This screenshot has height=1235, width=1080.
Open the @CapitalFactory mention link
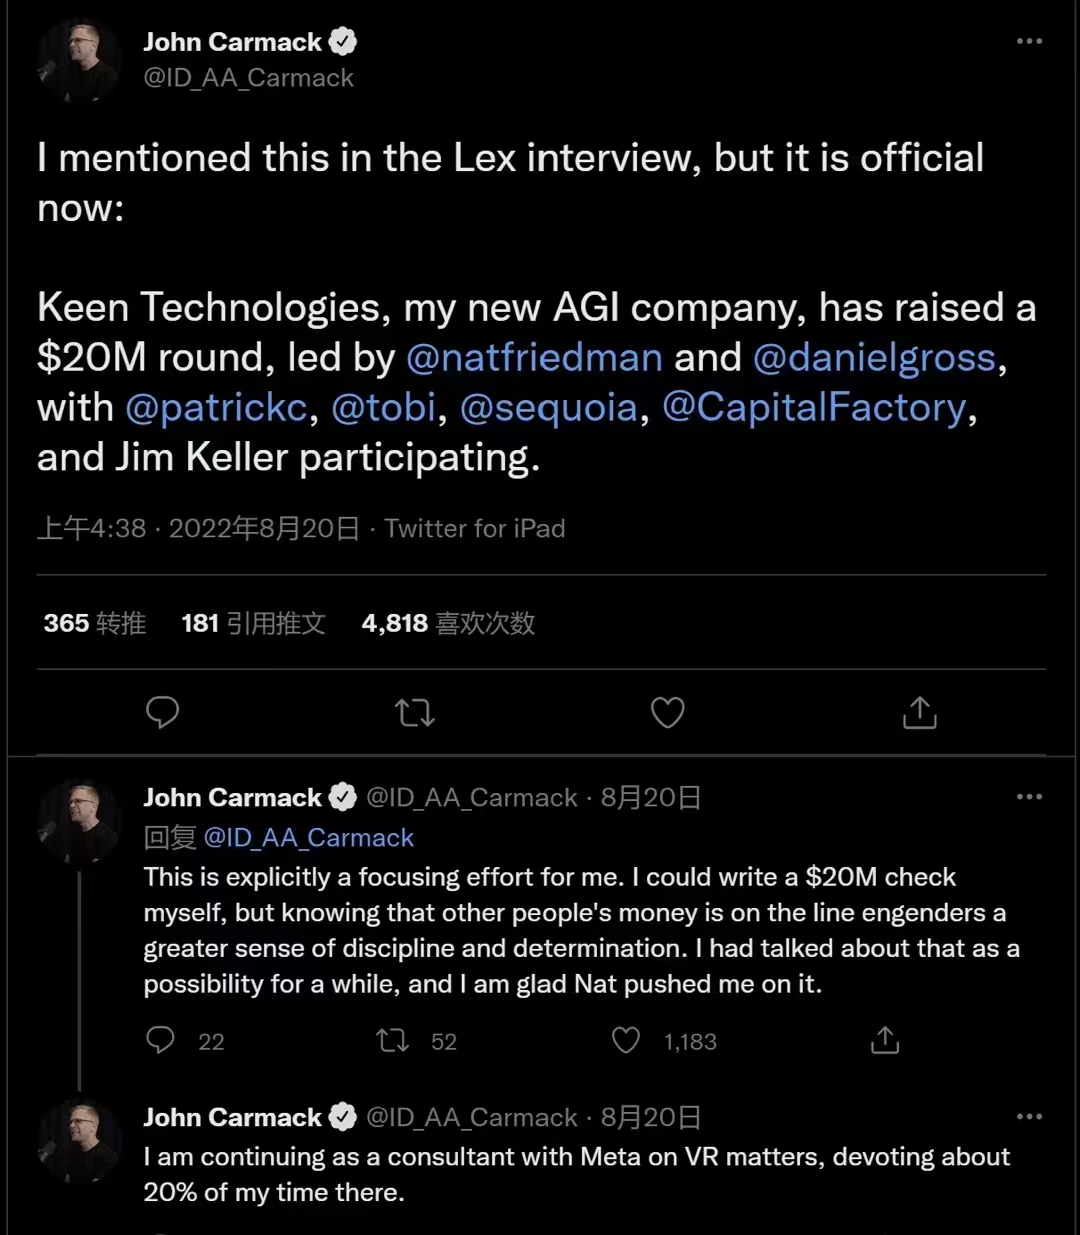coord(814,408)
